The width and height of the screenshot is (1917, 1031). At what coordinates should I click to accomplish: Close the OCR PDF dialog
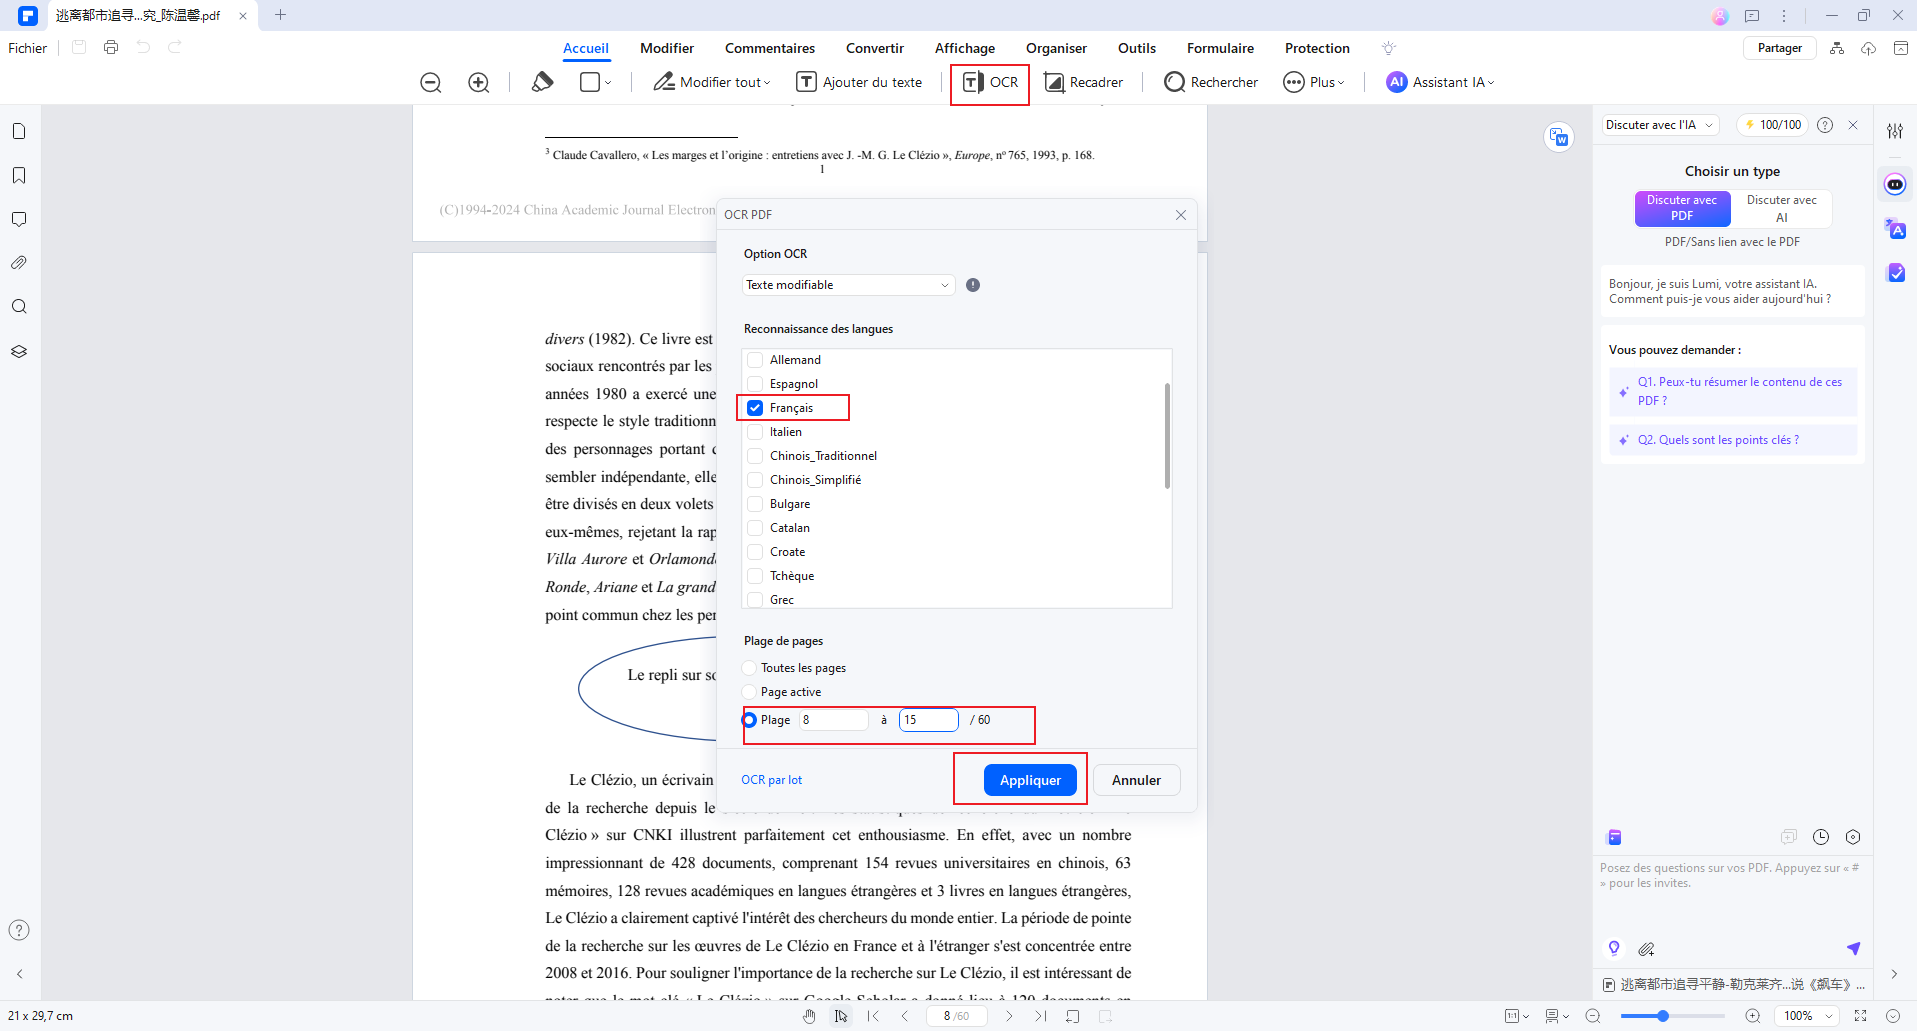[1181, 215]
